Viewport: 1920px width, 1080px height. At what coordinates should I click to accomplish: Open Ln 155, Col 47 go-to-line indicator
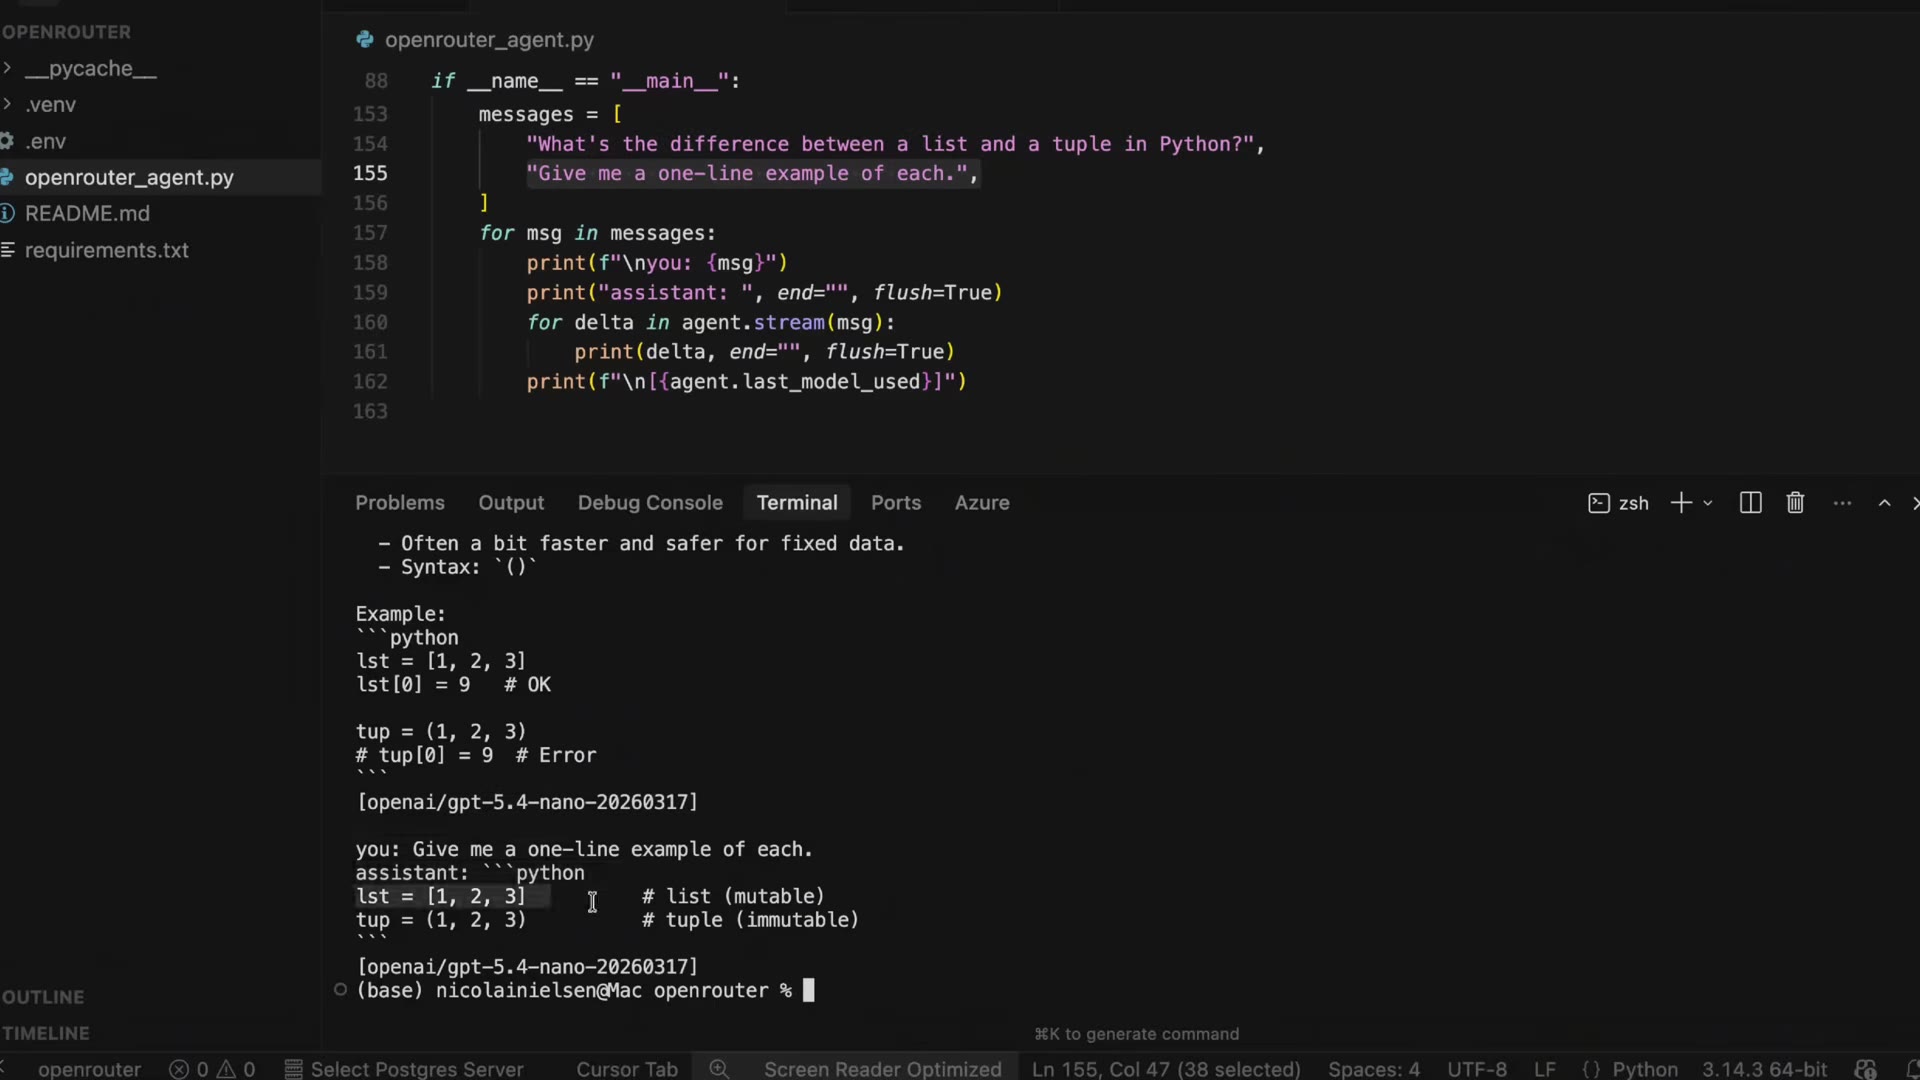(x=1166, y=1069)
